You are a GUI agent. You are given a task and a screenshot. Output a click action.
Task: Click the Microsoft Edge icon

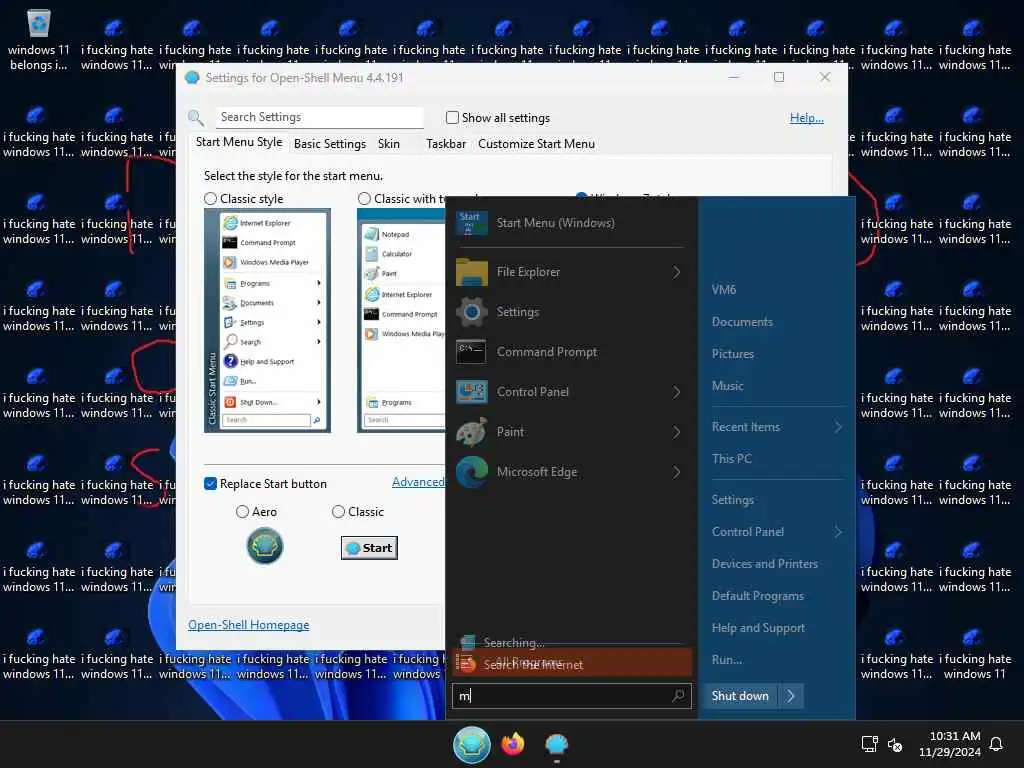pyautogui.click(x=472, y=472)
